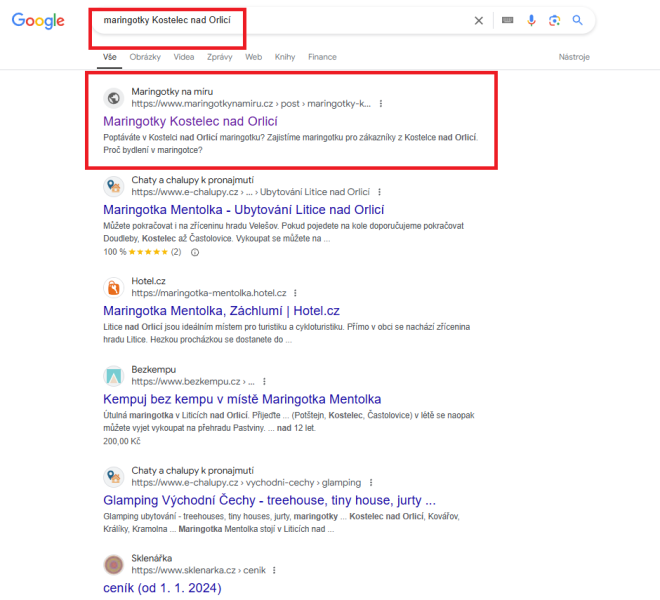660x600 pixels.
Task: Switch to the Web tab
Action: tap(253, 57)
